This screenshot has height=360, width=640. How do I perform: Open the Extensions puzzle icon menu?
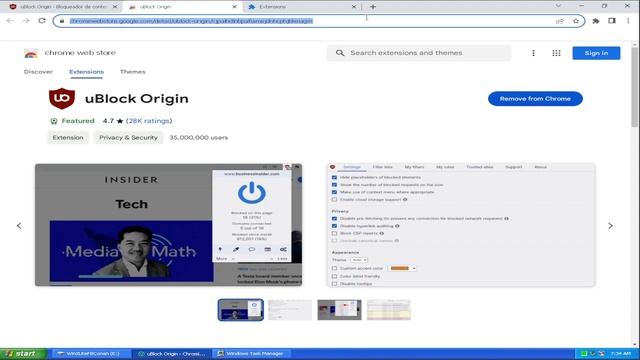596,21
